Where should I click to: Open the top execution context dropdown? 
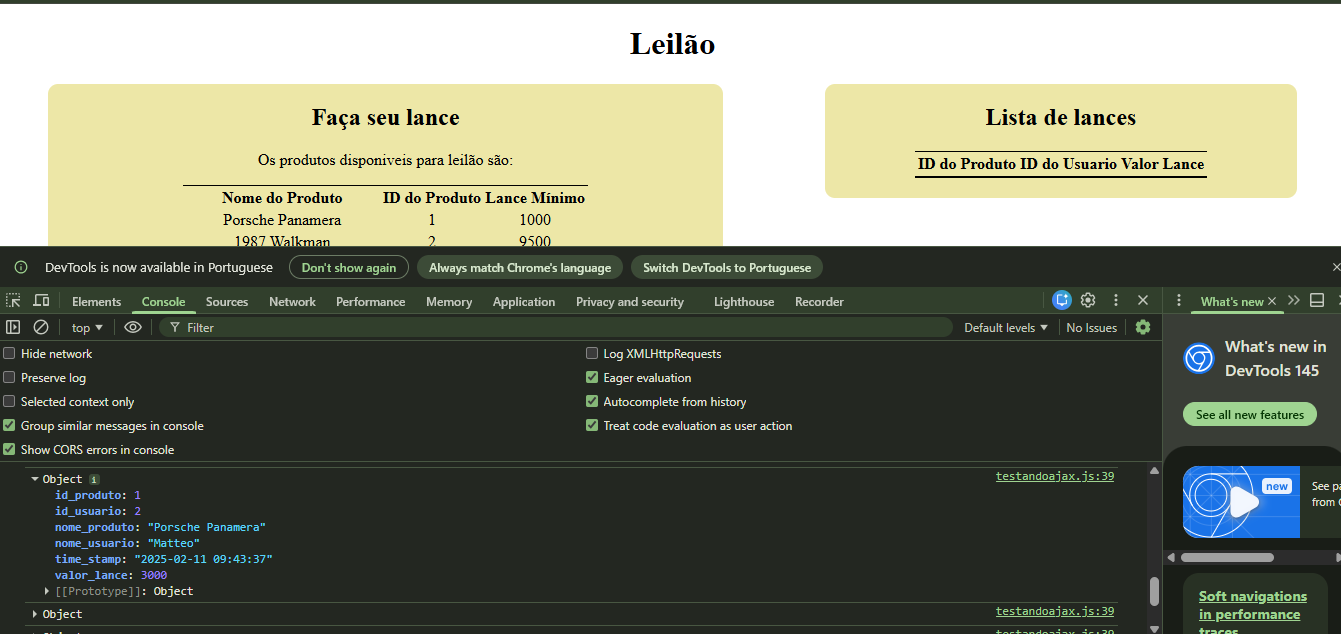coord(87,328)
